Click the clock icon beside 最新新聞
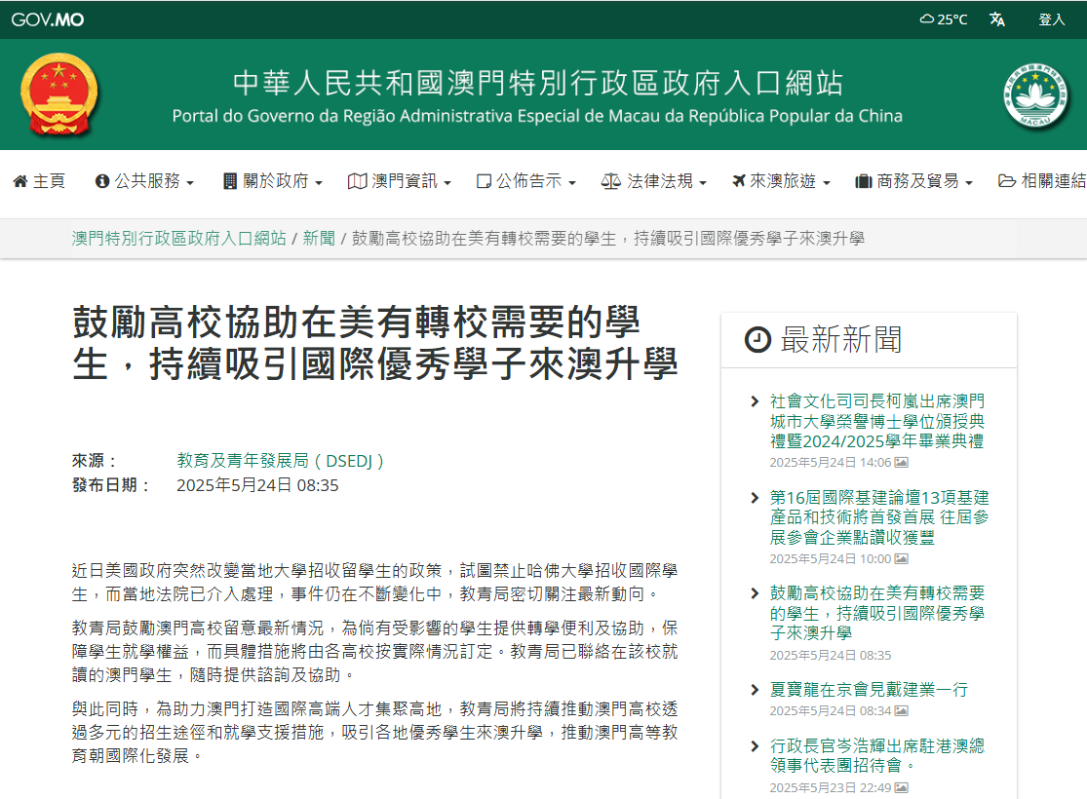This screenshot has width=1087, height=799. coord(758,340)
